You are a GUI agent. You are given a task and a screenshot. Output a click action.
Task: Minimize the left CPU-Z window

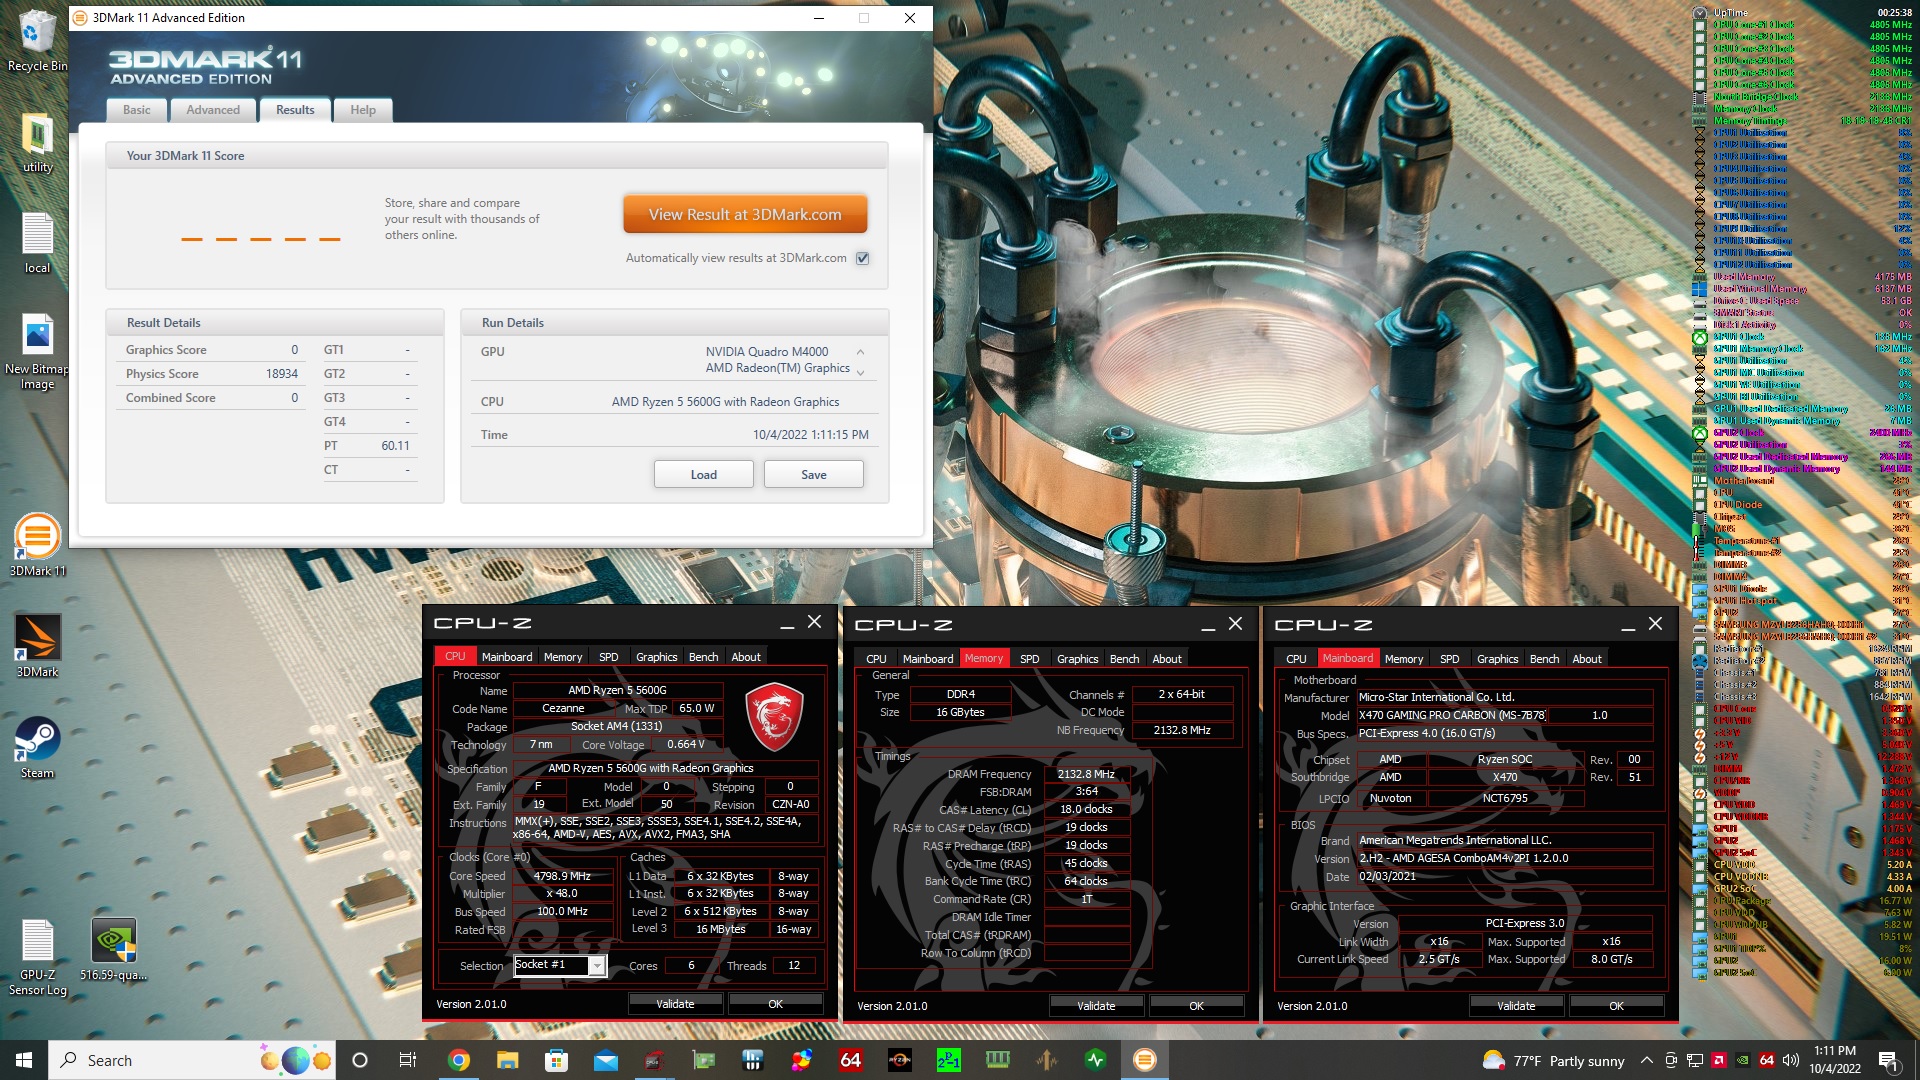(787, 623)
